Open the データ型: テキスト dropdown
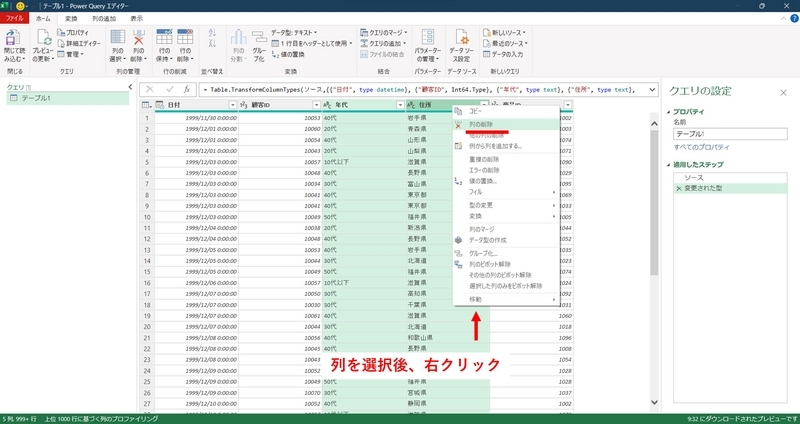Viewport: 800px width, 424px height. tap(293, 32)
